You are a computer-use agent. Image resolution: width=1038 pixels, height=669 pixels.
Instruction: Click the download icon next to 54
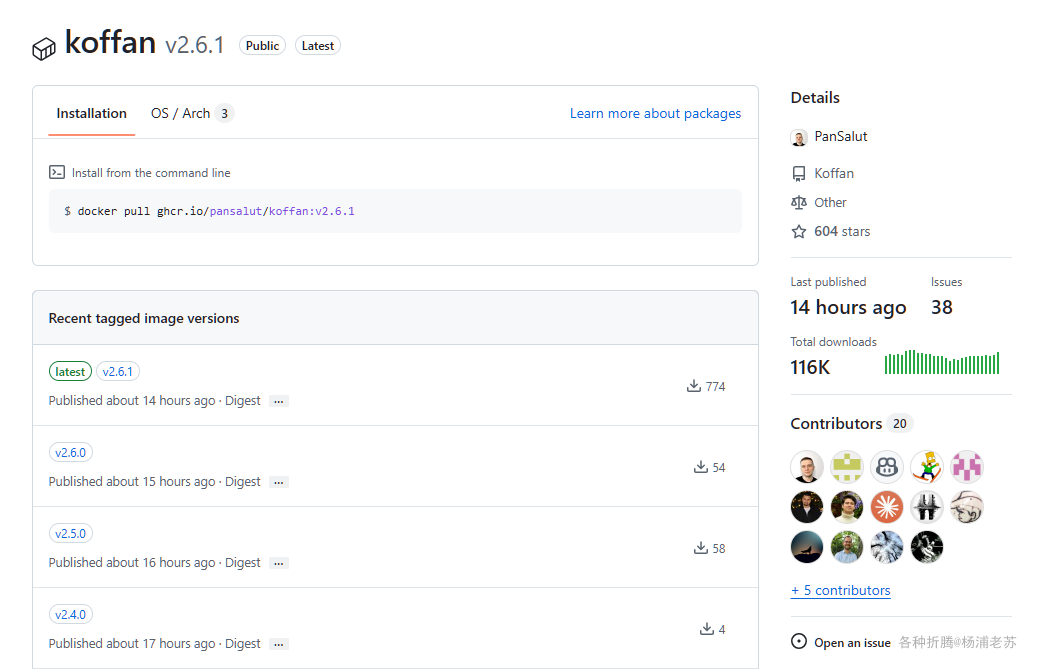coord(700,467)
